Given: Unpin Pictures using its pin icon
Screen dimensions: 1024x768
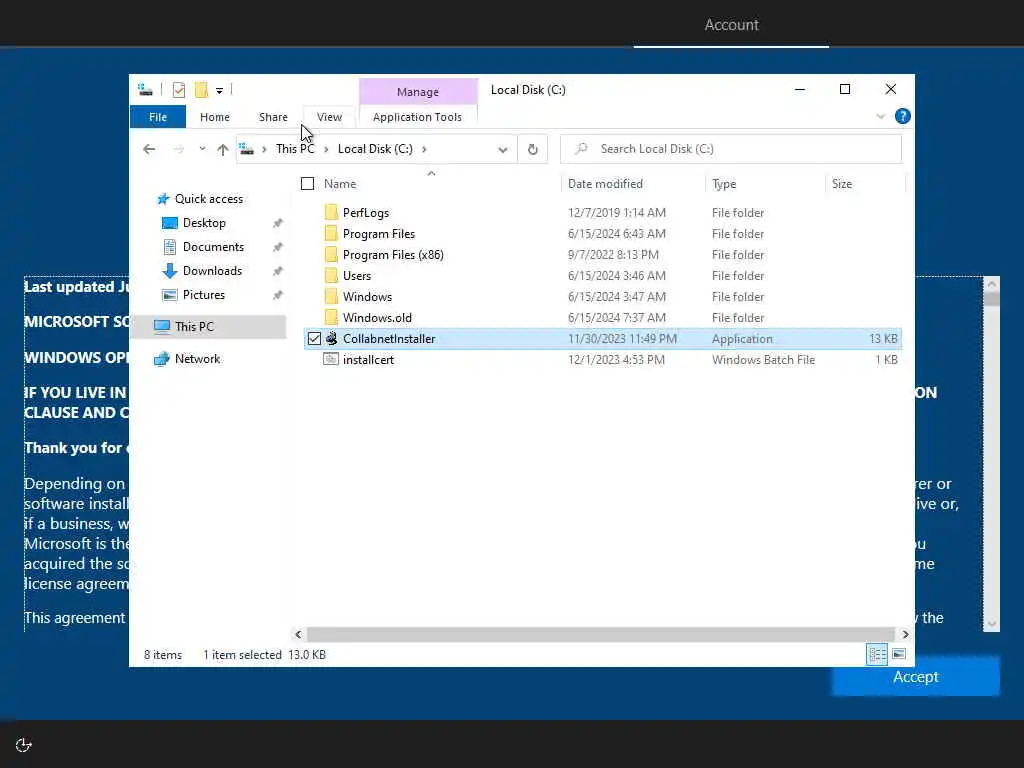Looking at the screenshot, I should 278,295.
